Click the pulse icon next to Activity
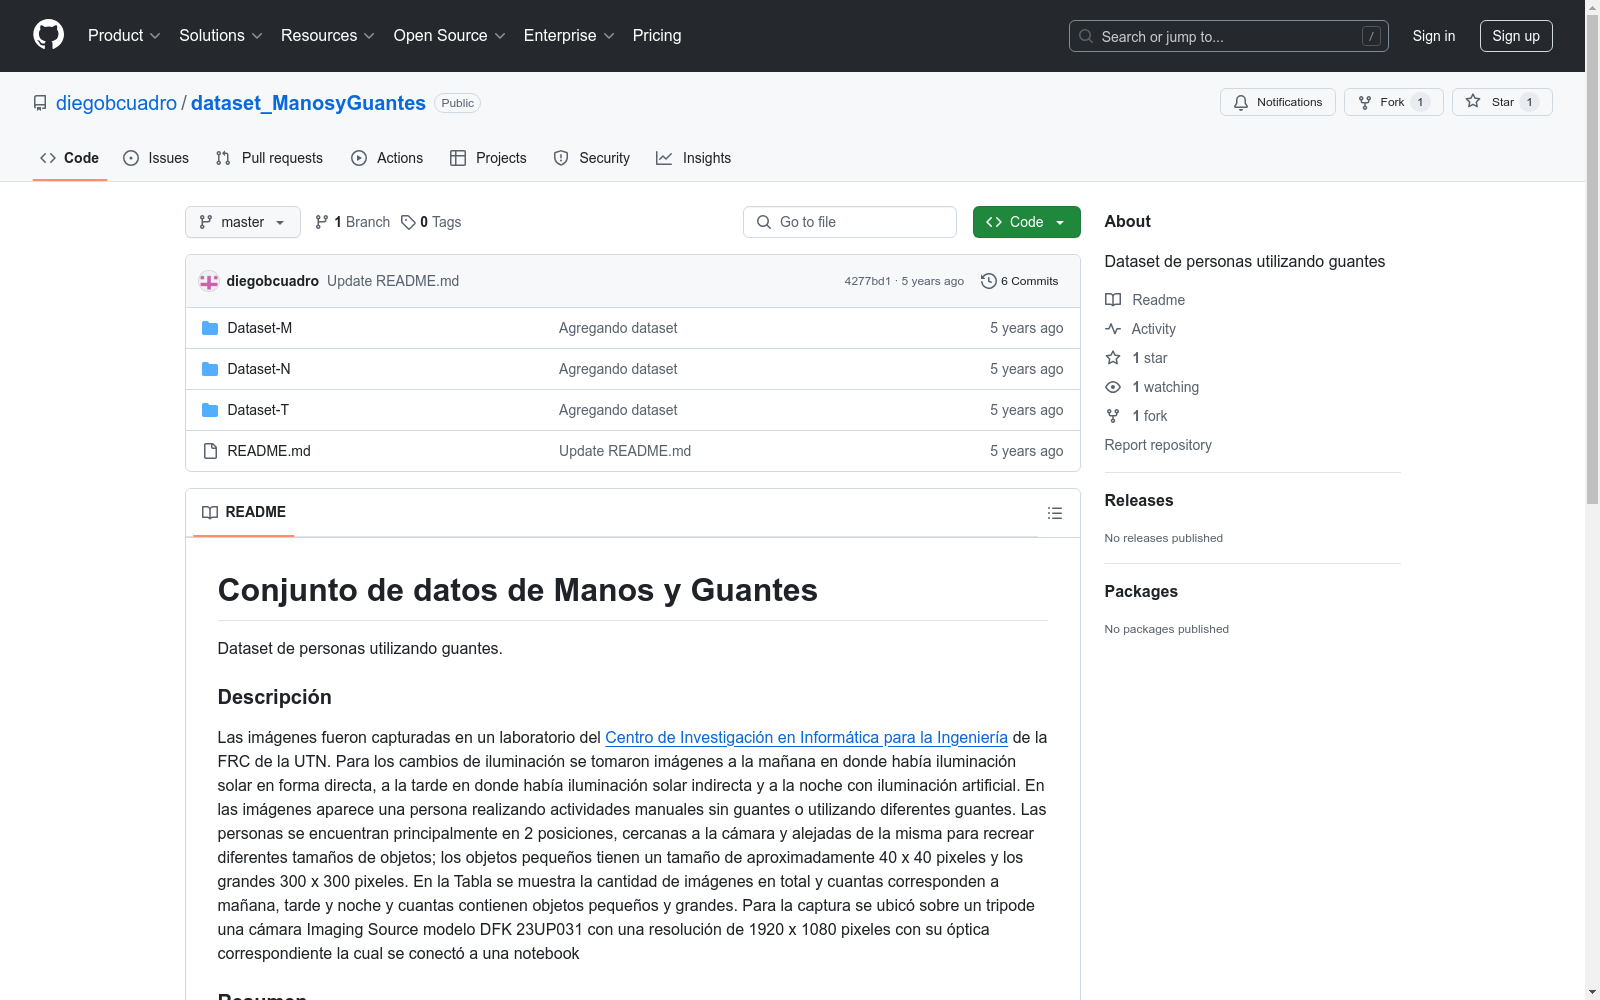 [1113, 329]
